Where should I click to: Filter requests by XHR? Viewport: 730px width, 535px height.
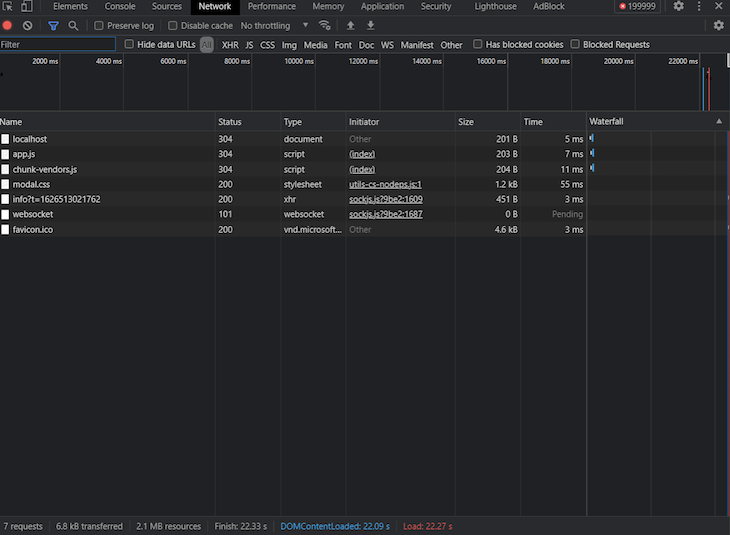(230, 45)
